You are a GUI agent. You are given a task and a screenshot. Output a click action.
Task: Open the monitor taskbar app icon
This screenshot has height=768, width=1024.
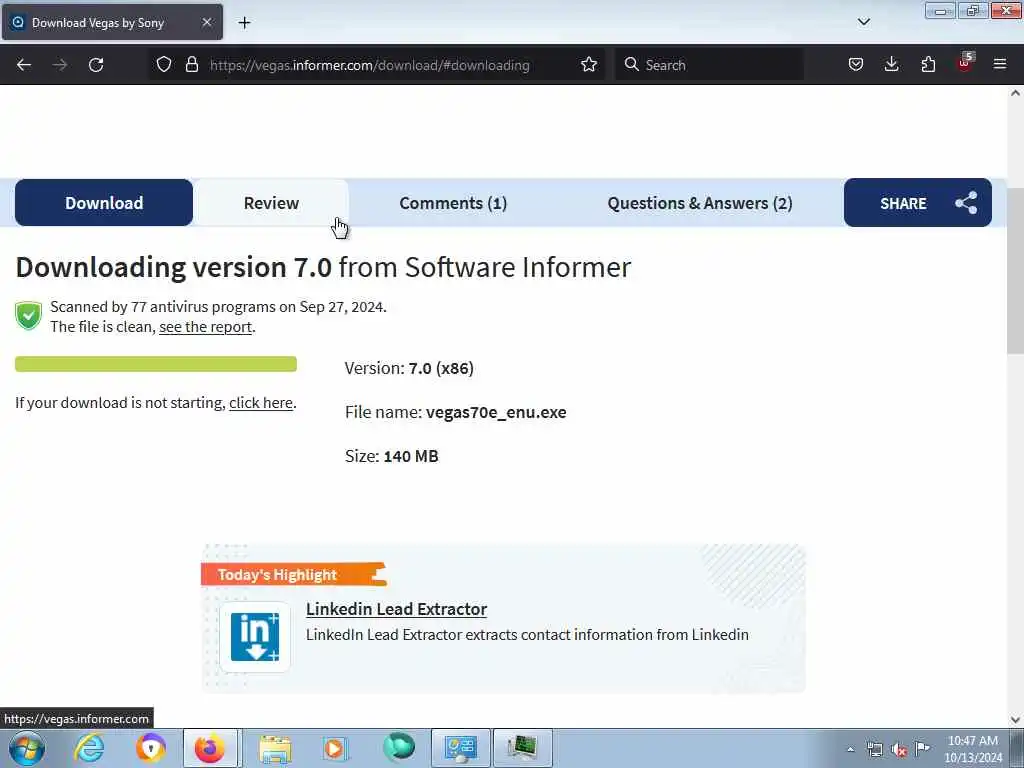click(522, 748)
